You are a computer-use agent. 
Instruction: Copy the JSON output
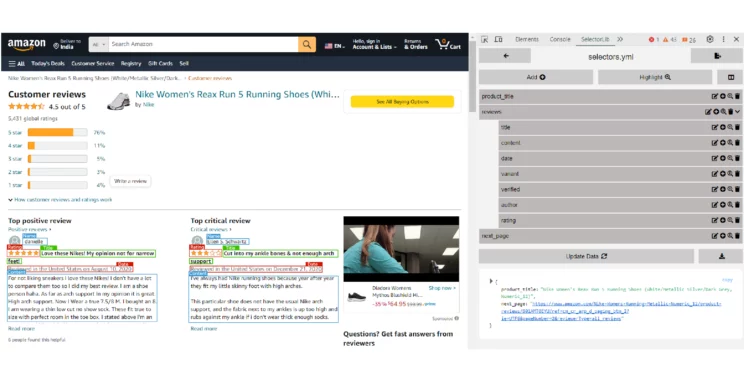(x=727, y=280)
